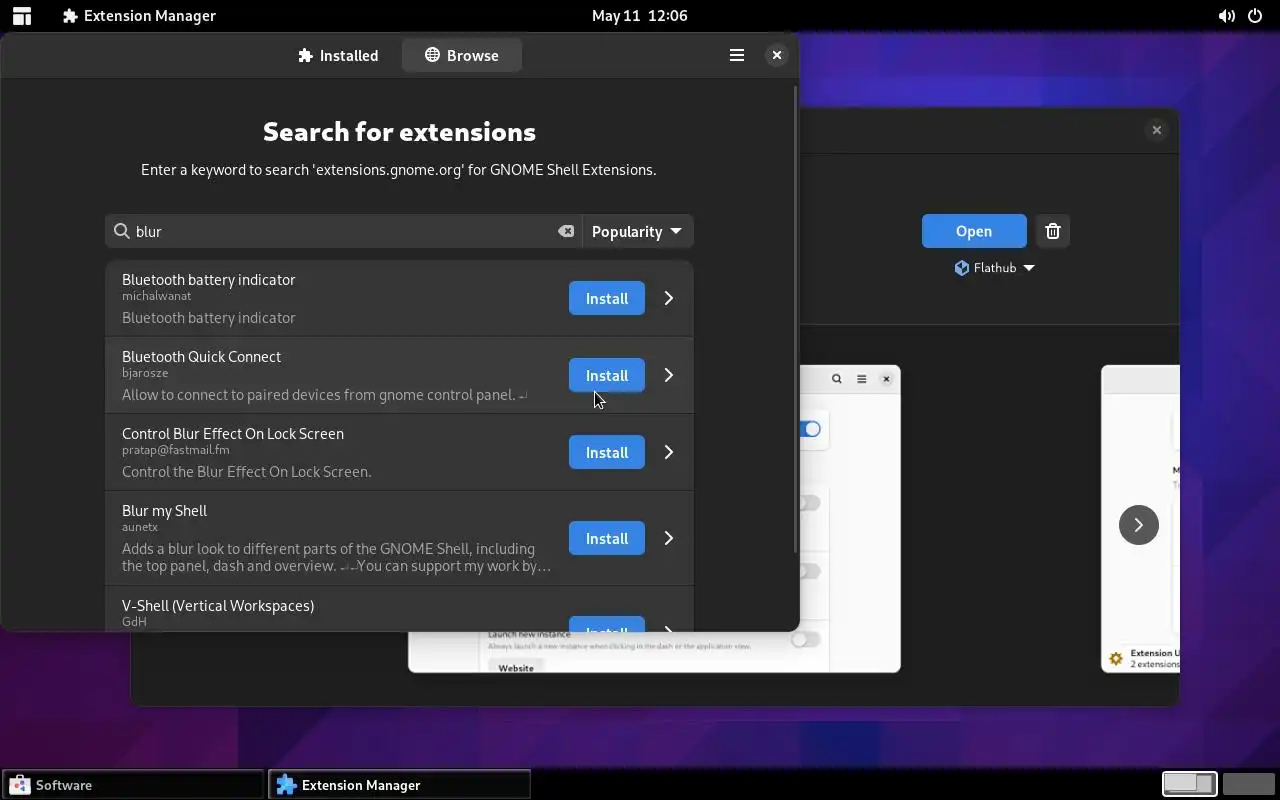Open the Extension Manager app menu in top bar
This screenshot has width=1280, height=800.
click(139, 16)
